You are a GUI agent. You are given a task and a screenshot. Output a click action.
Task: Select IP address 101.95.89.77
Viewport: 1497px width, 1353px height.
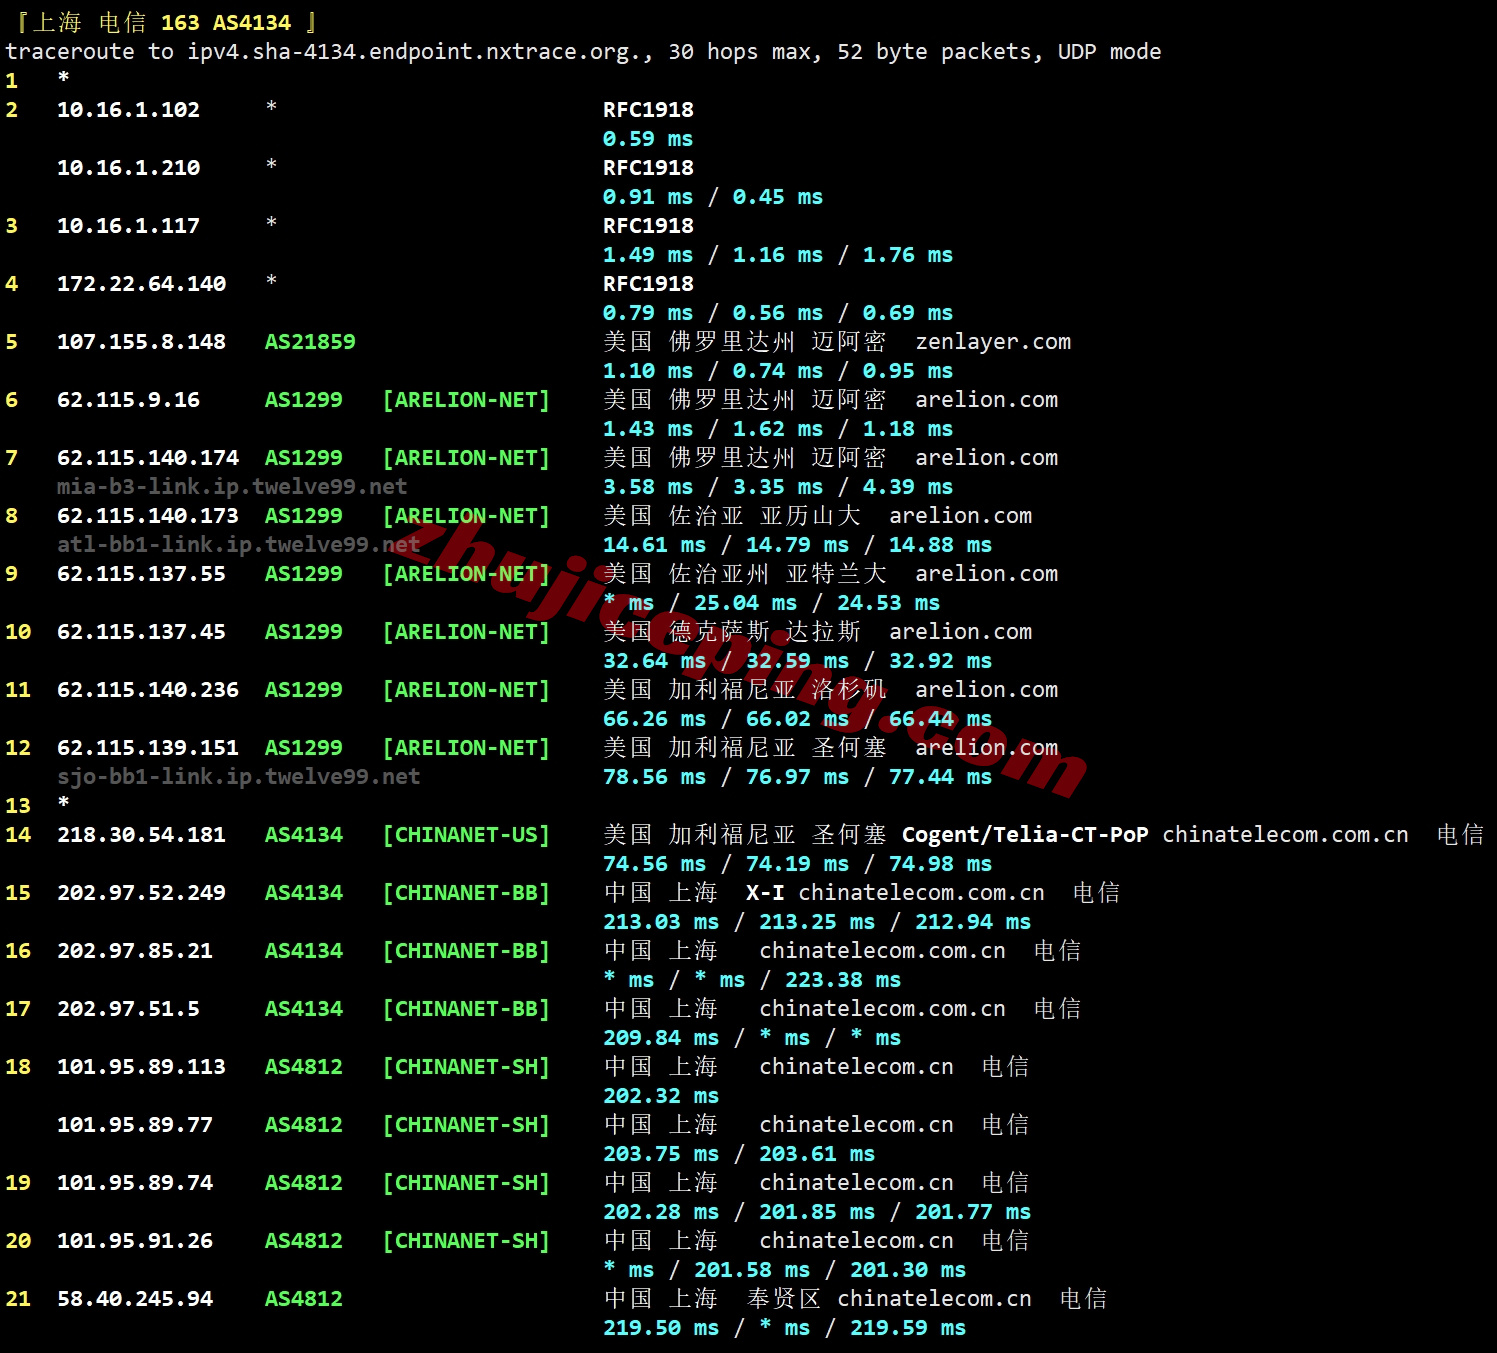135,1125
